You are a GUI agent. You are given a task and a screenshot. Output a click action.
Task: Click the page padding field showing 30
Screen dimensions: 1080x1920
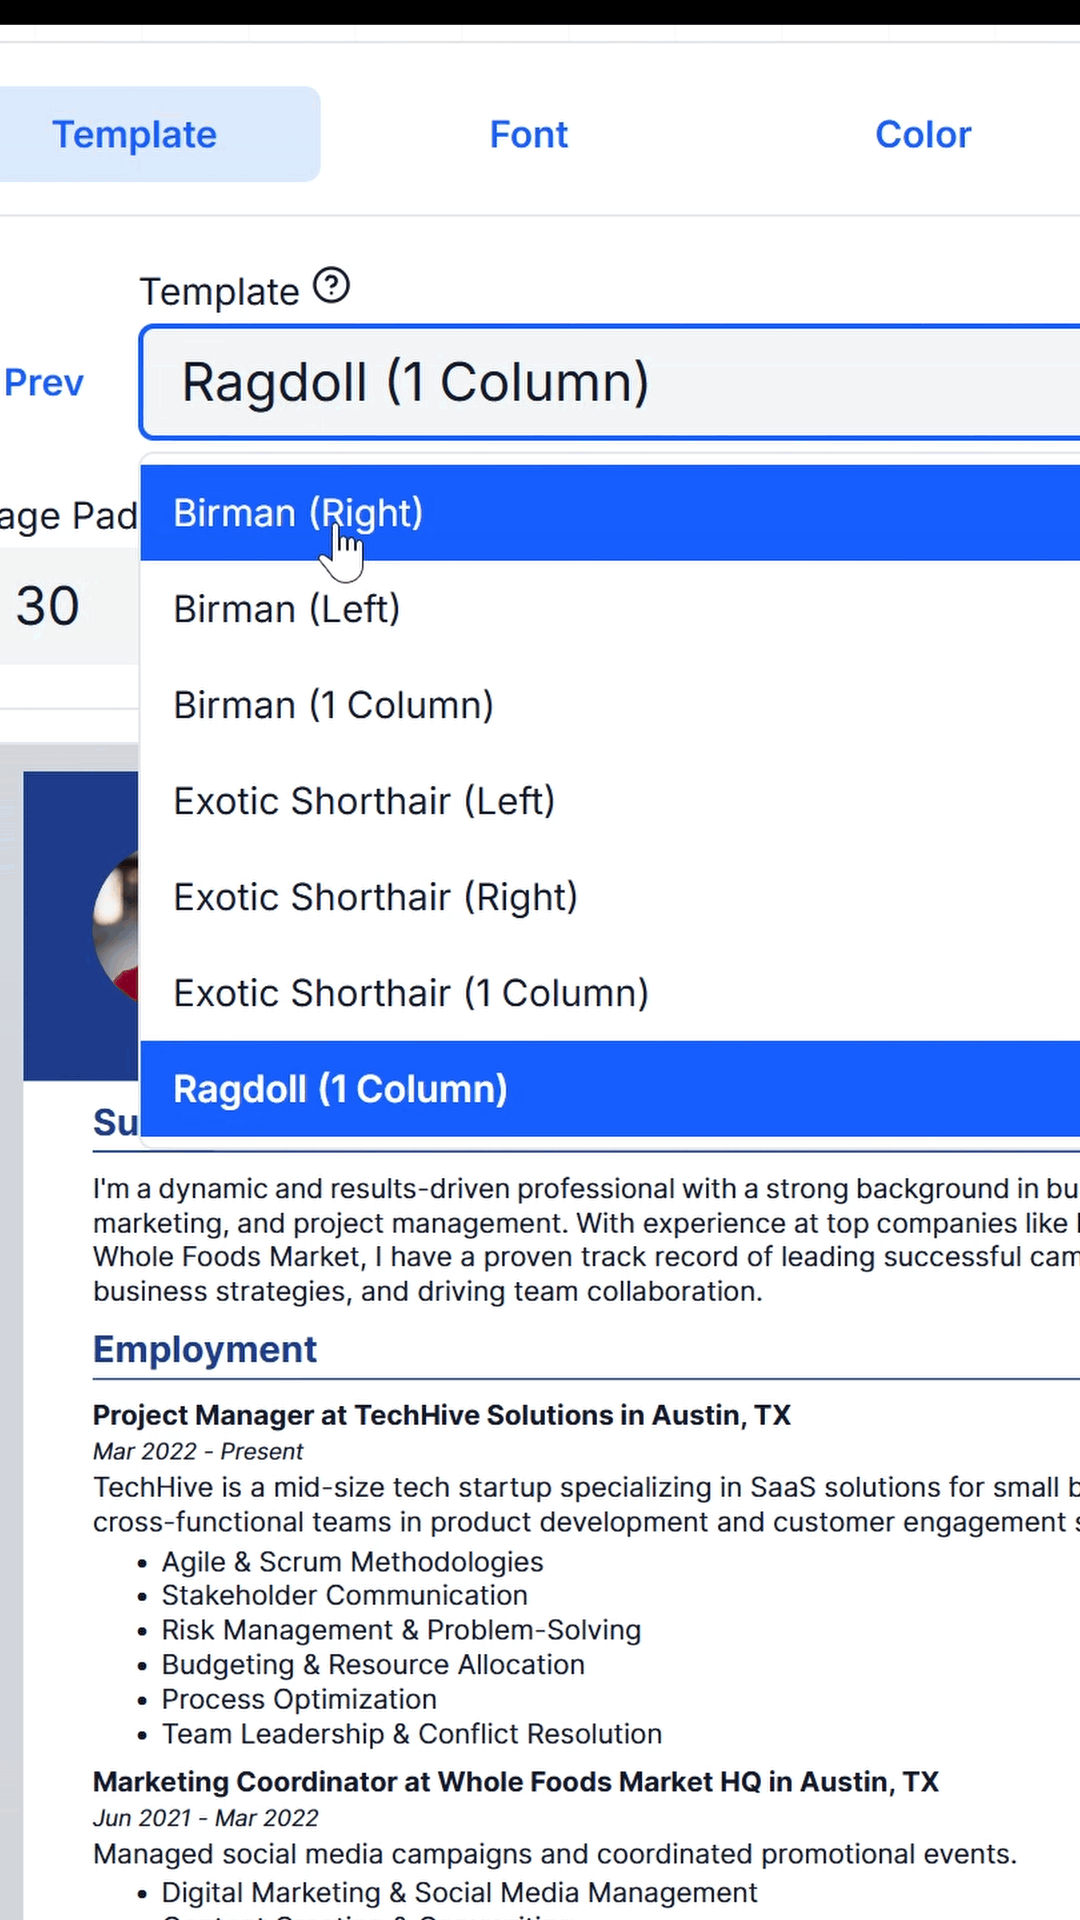click(60, 606)
